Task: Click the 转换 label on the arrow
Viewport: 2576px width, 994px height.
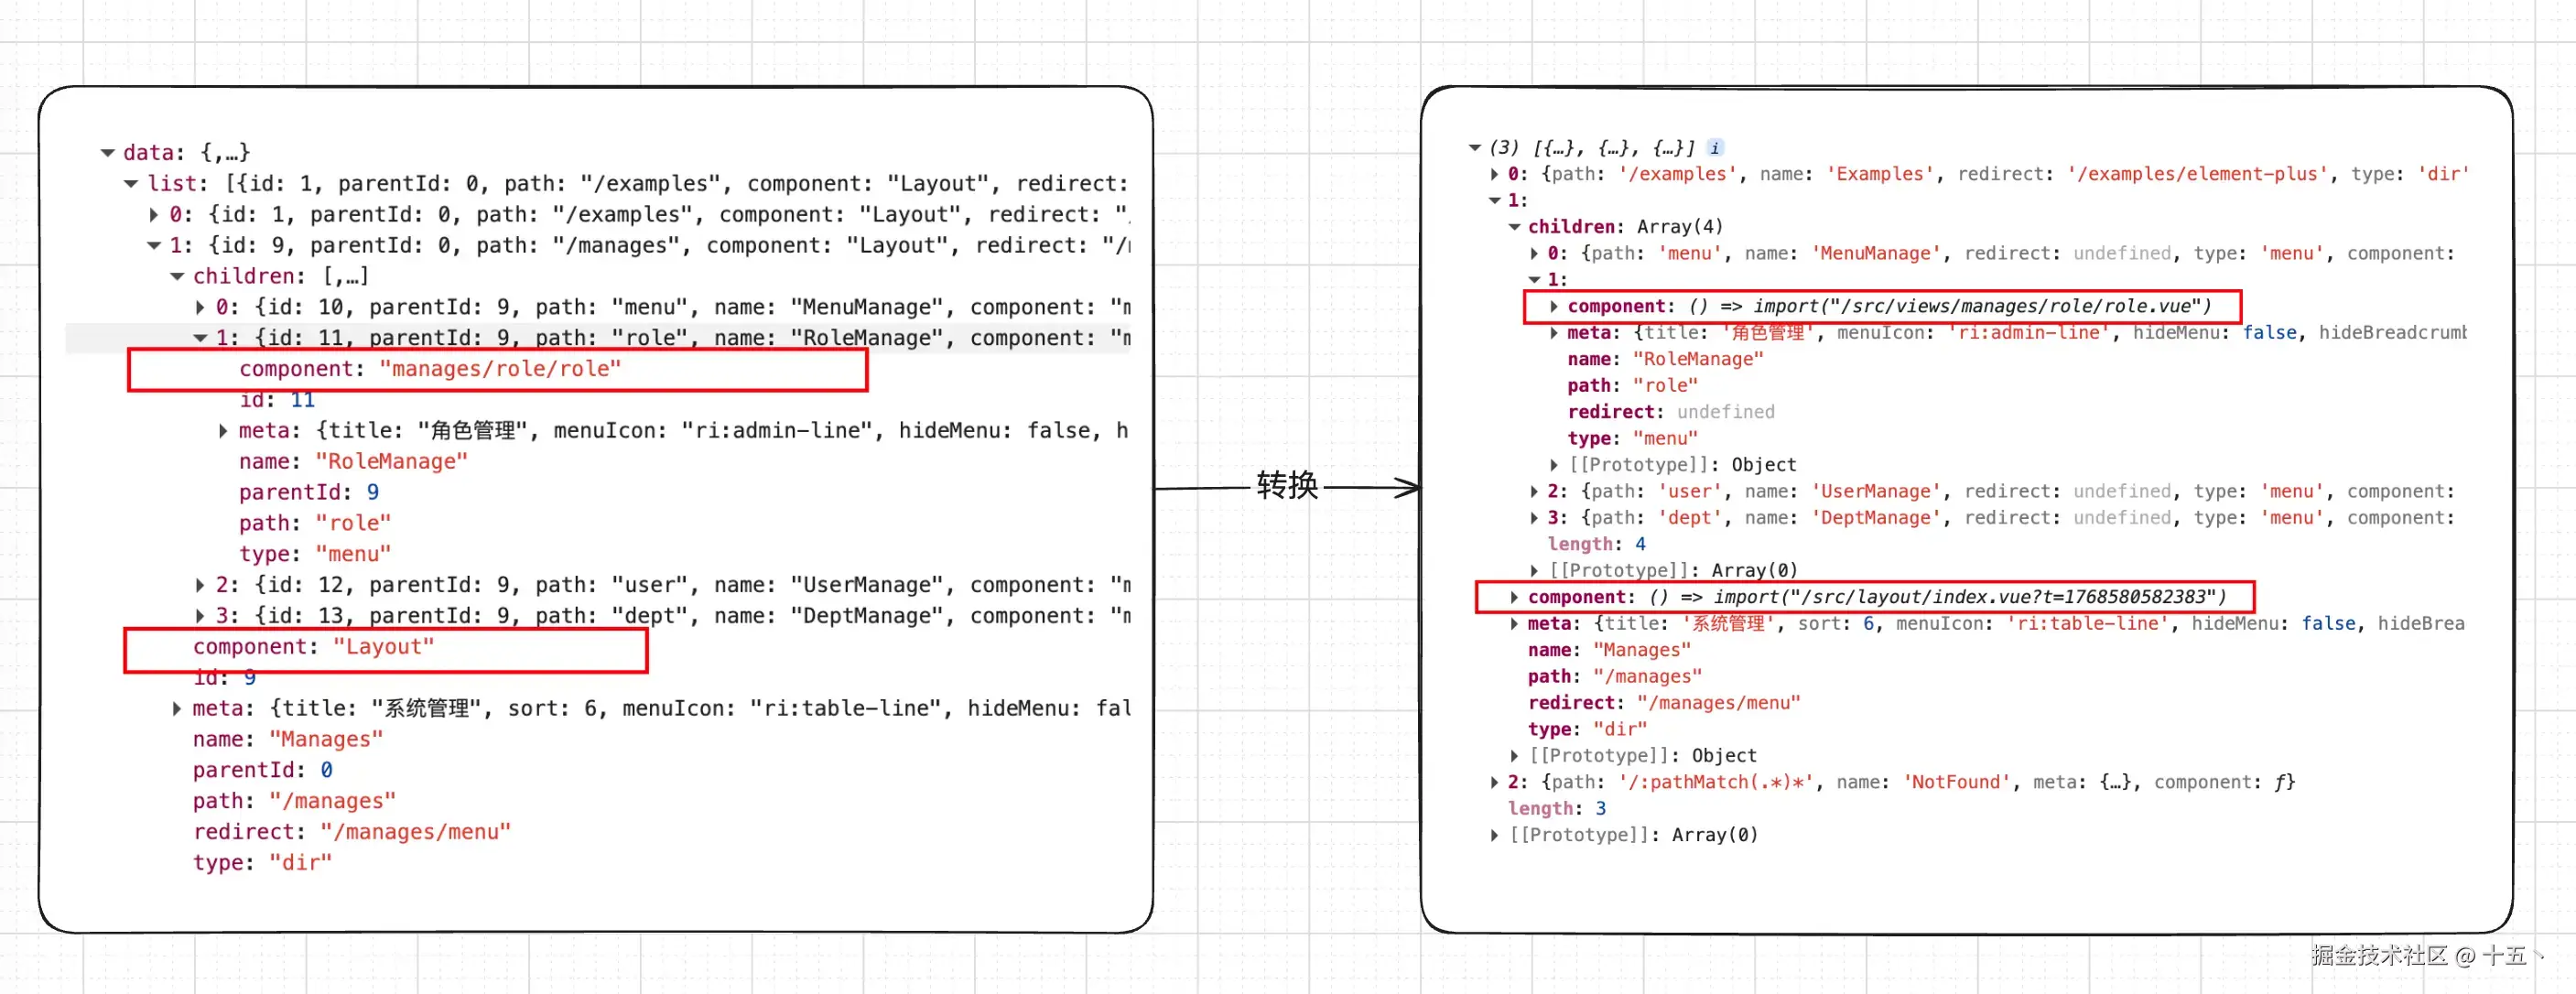Action: pyautogui.click(x=1287, y=486)
